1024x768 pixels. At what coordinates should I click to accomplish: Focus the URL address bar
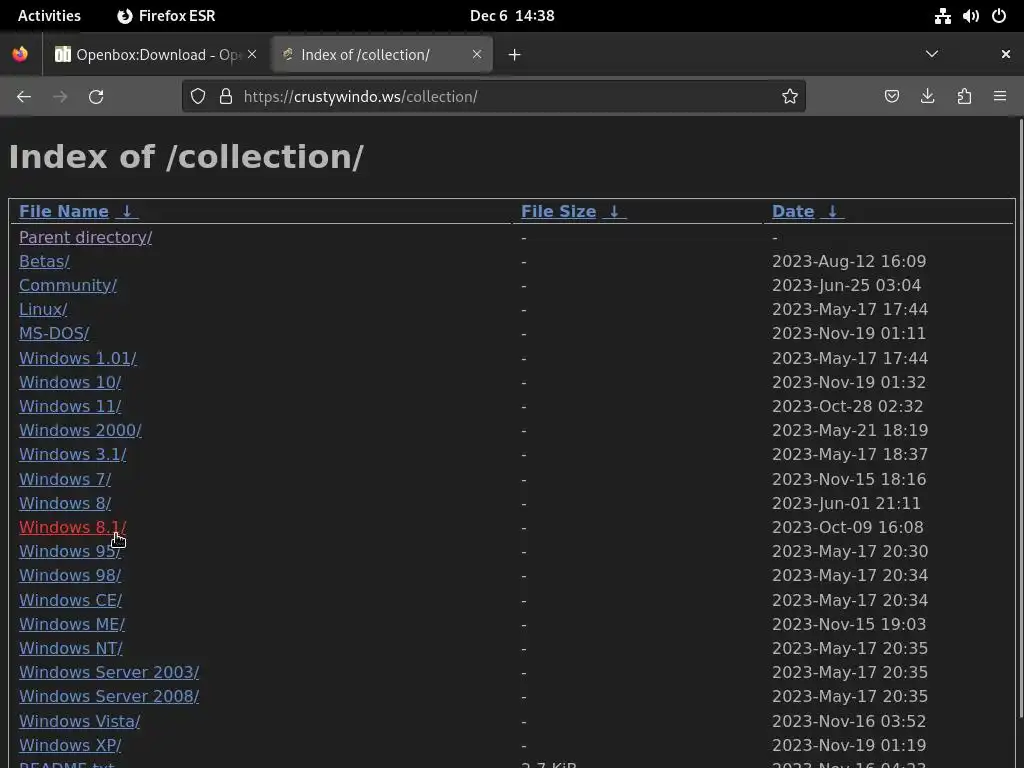496,97
